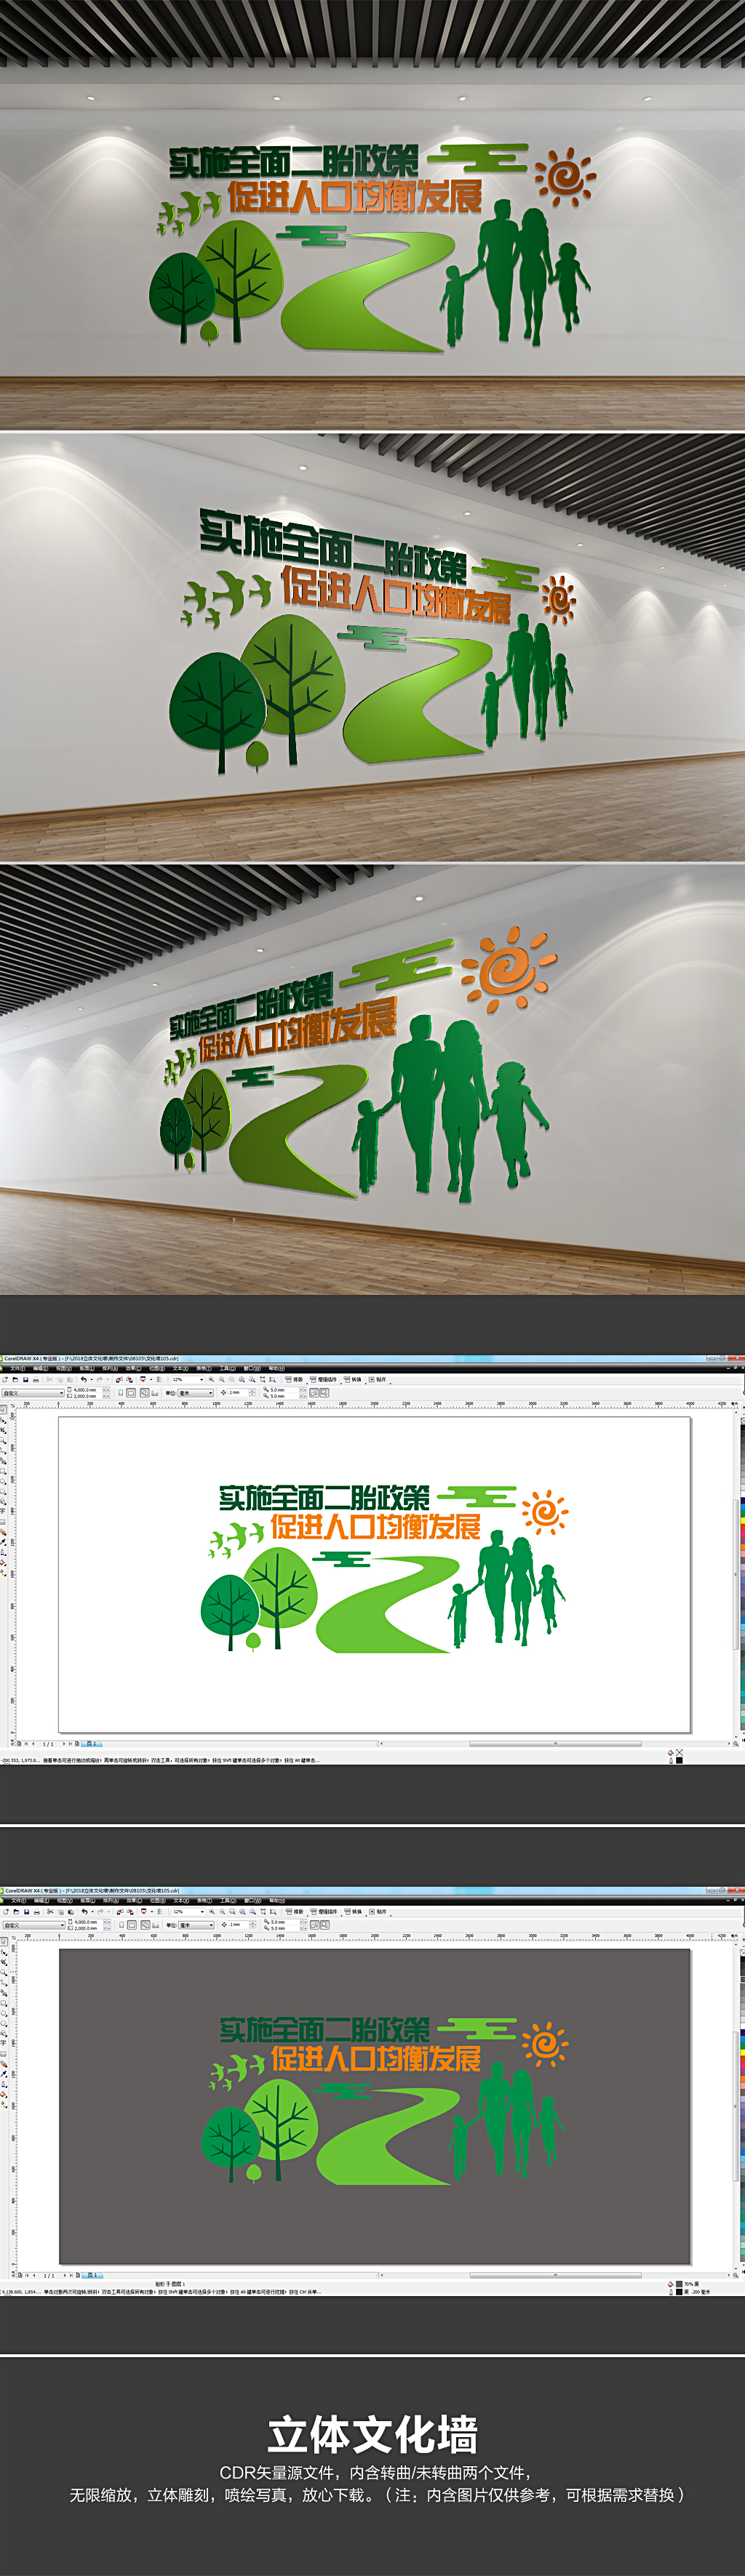This screenshot has height=2576, width=745.
Task: Click 转换 button in white-page window toolbar
Action: [x=353, y=1379]
